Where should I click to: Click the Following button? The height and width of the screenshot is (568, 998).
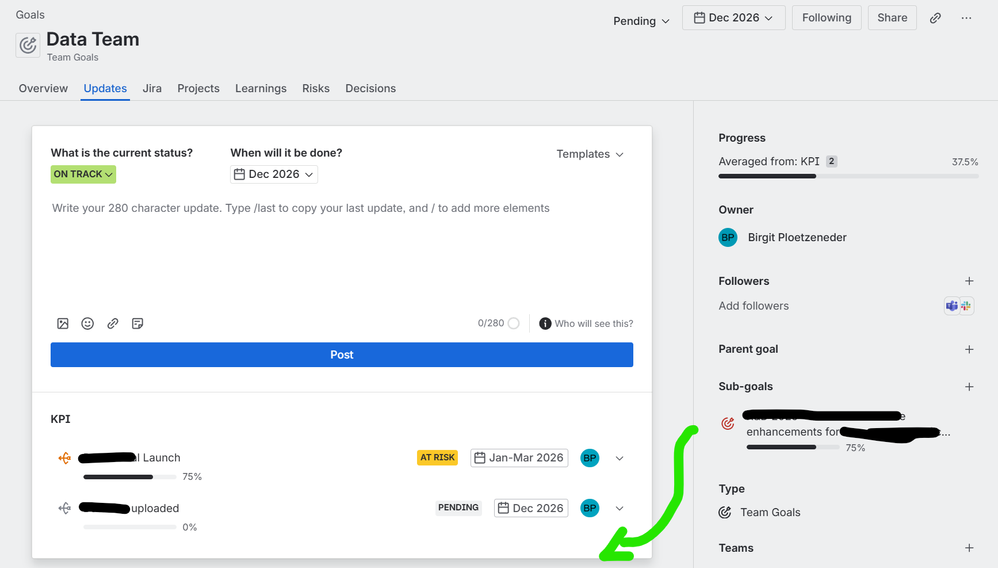click(827, 18)
